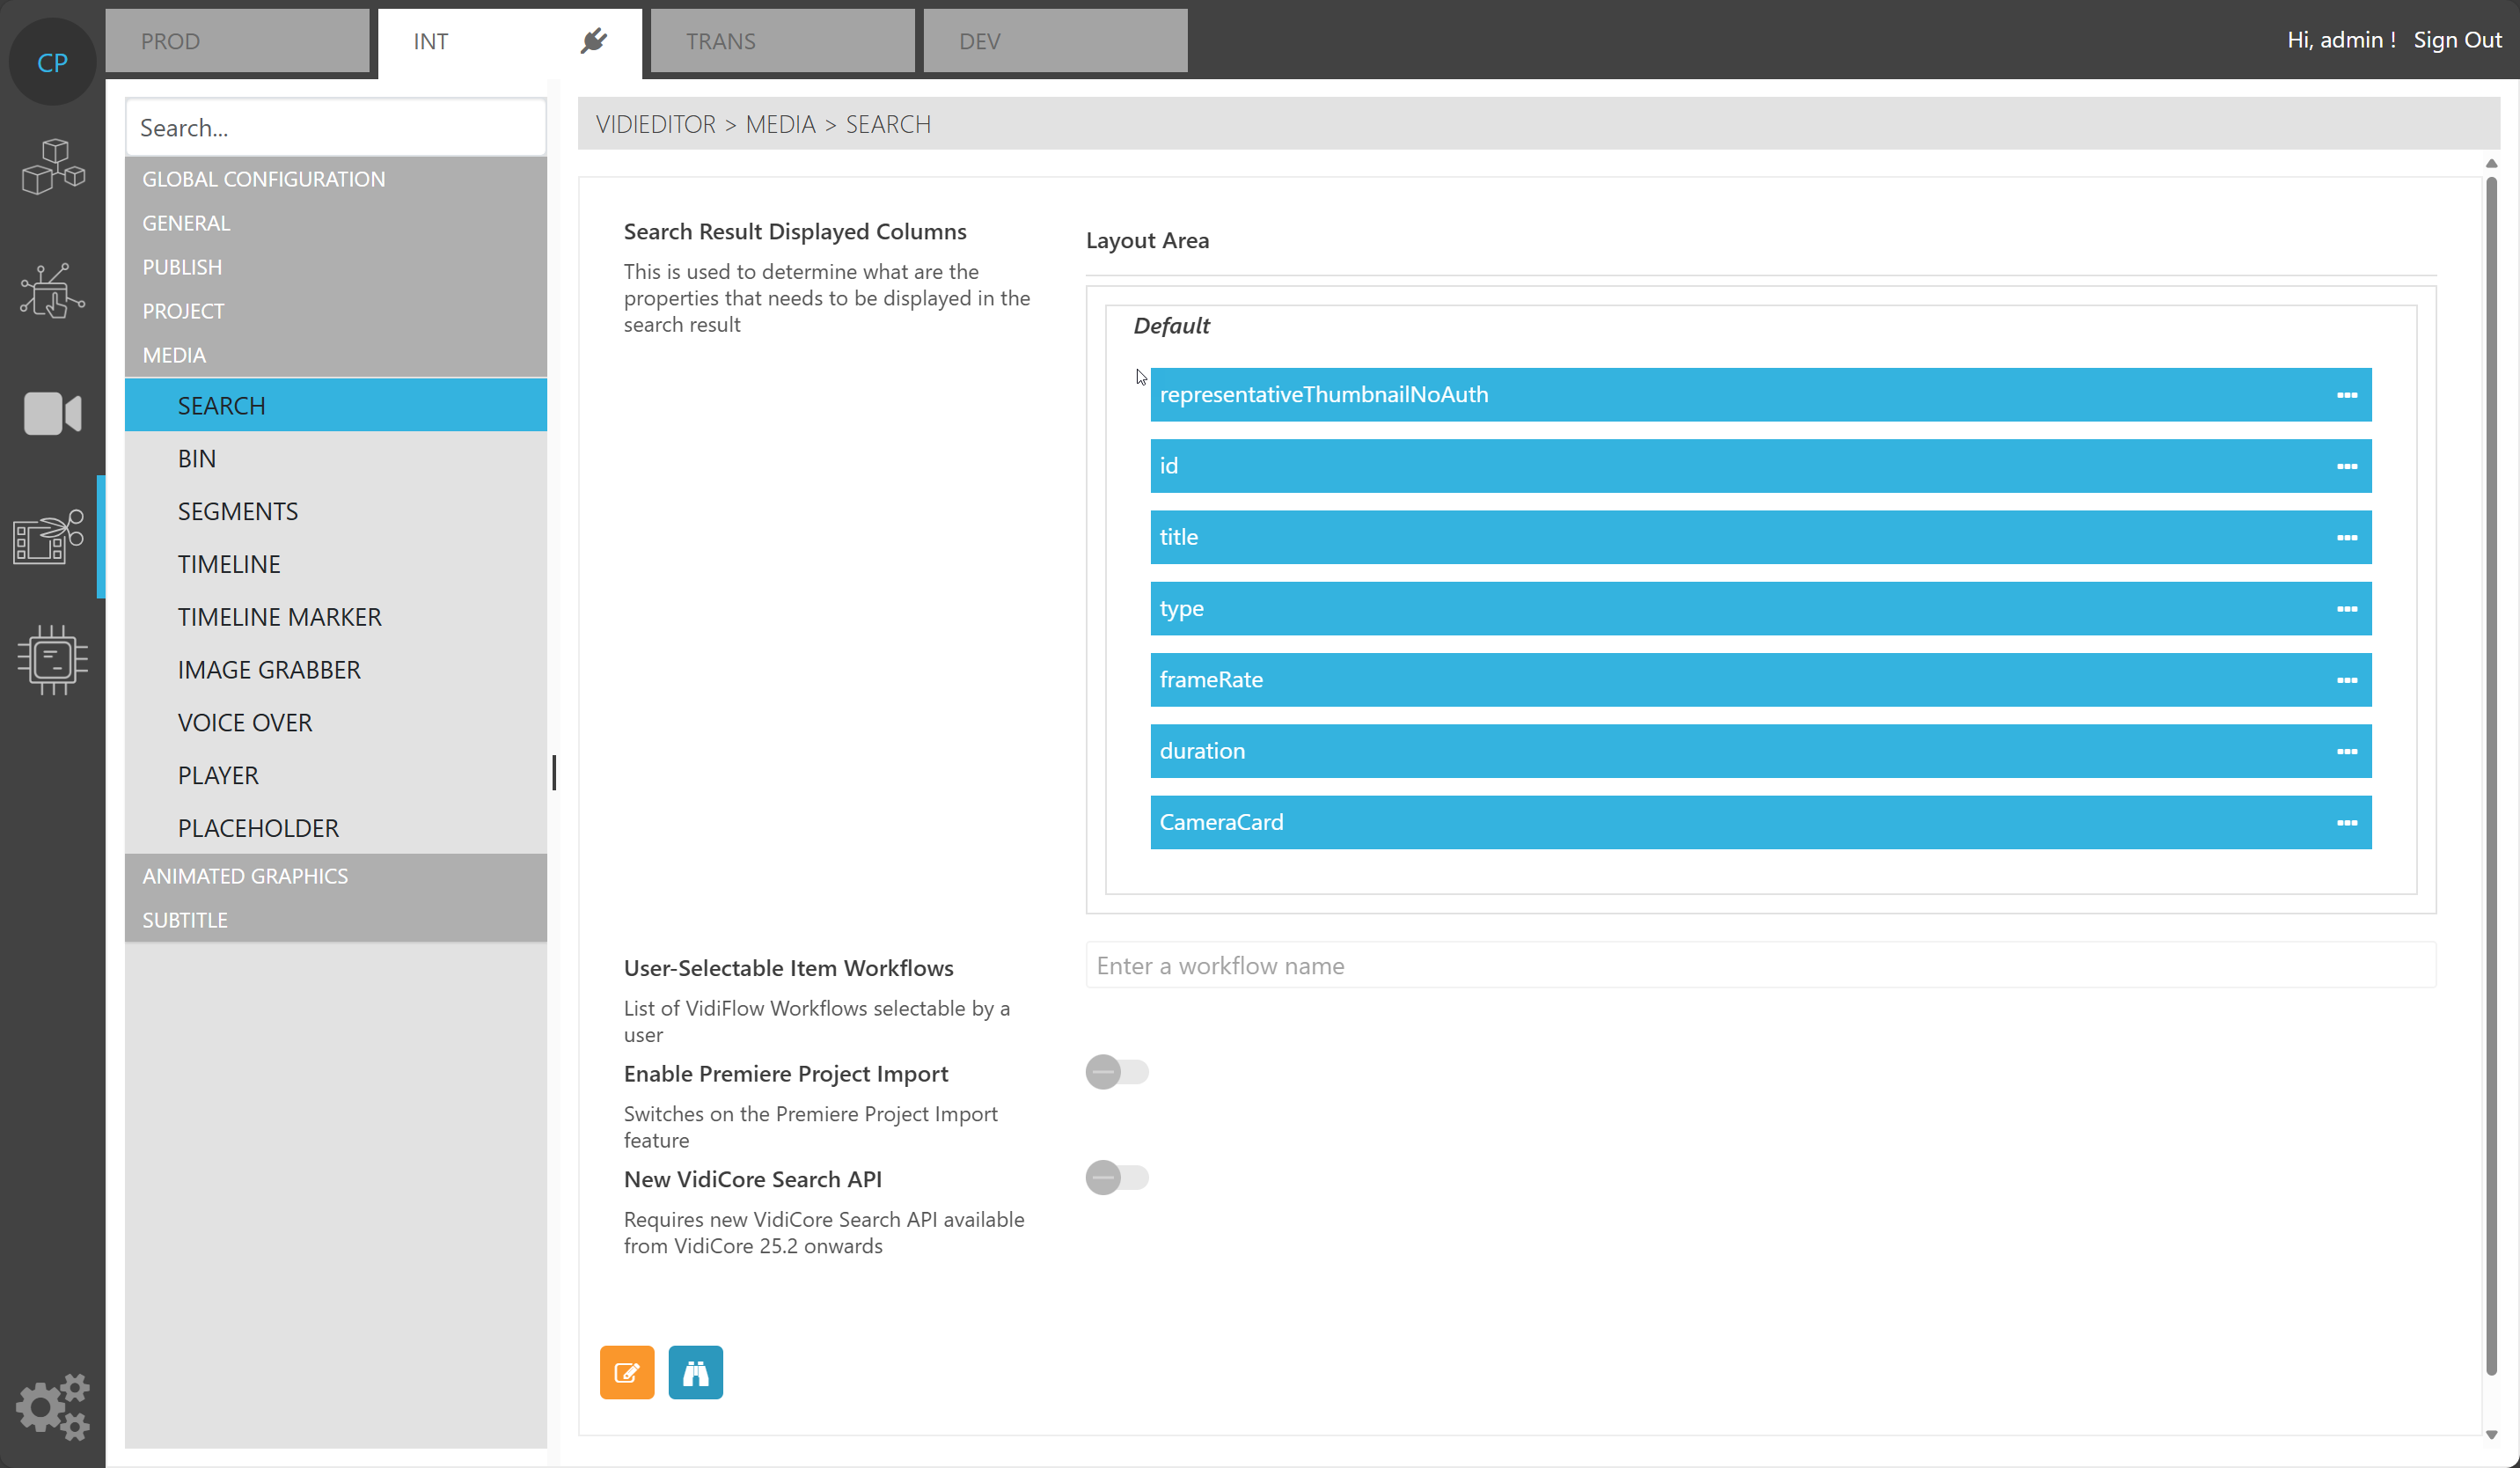
Task: Click the CP logo icon
Action: click(x=52, y=62)
